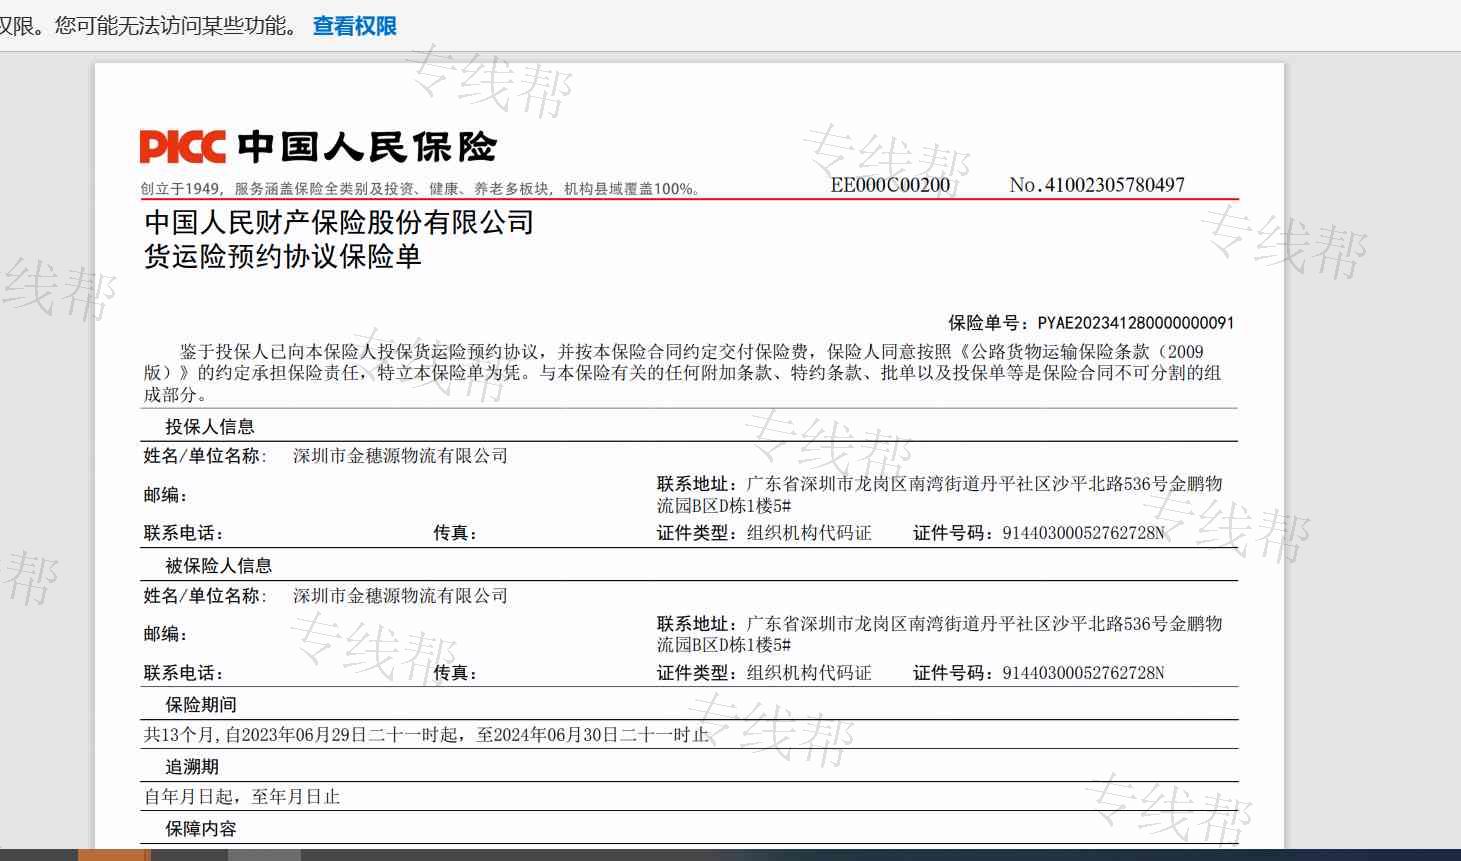Click the line 自年月日起，至年月日止
The height and width of the screenshot is (861, 1461).
[x=242, y=797]
